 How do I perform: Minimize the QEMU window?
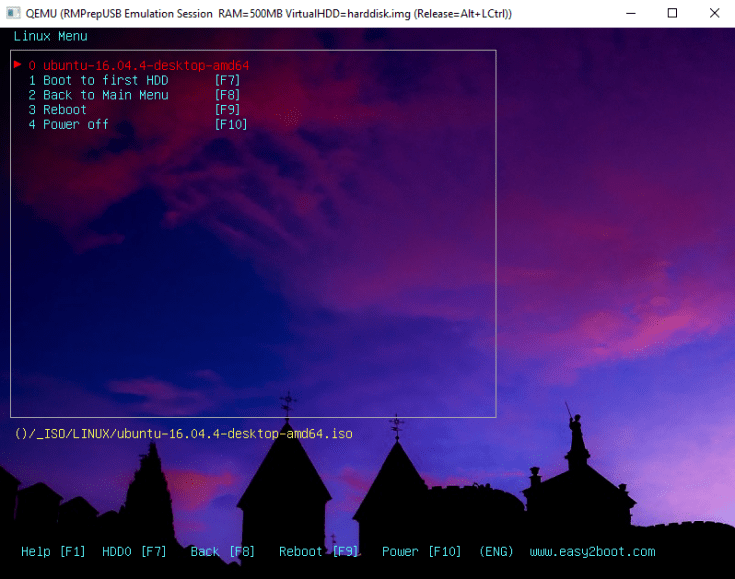click(631, 13)
